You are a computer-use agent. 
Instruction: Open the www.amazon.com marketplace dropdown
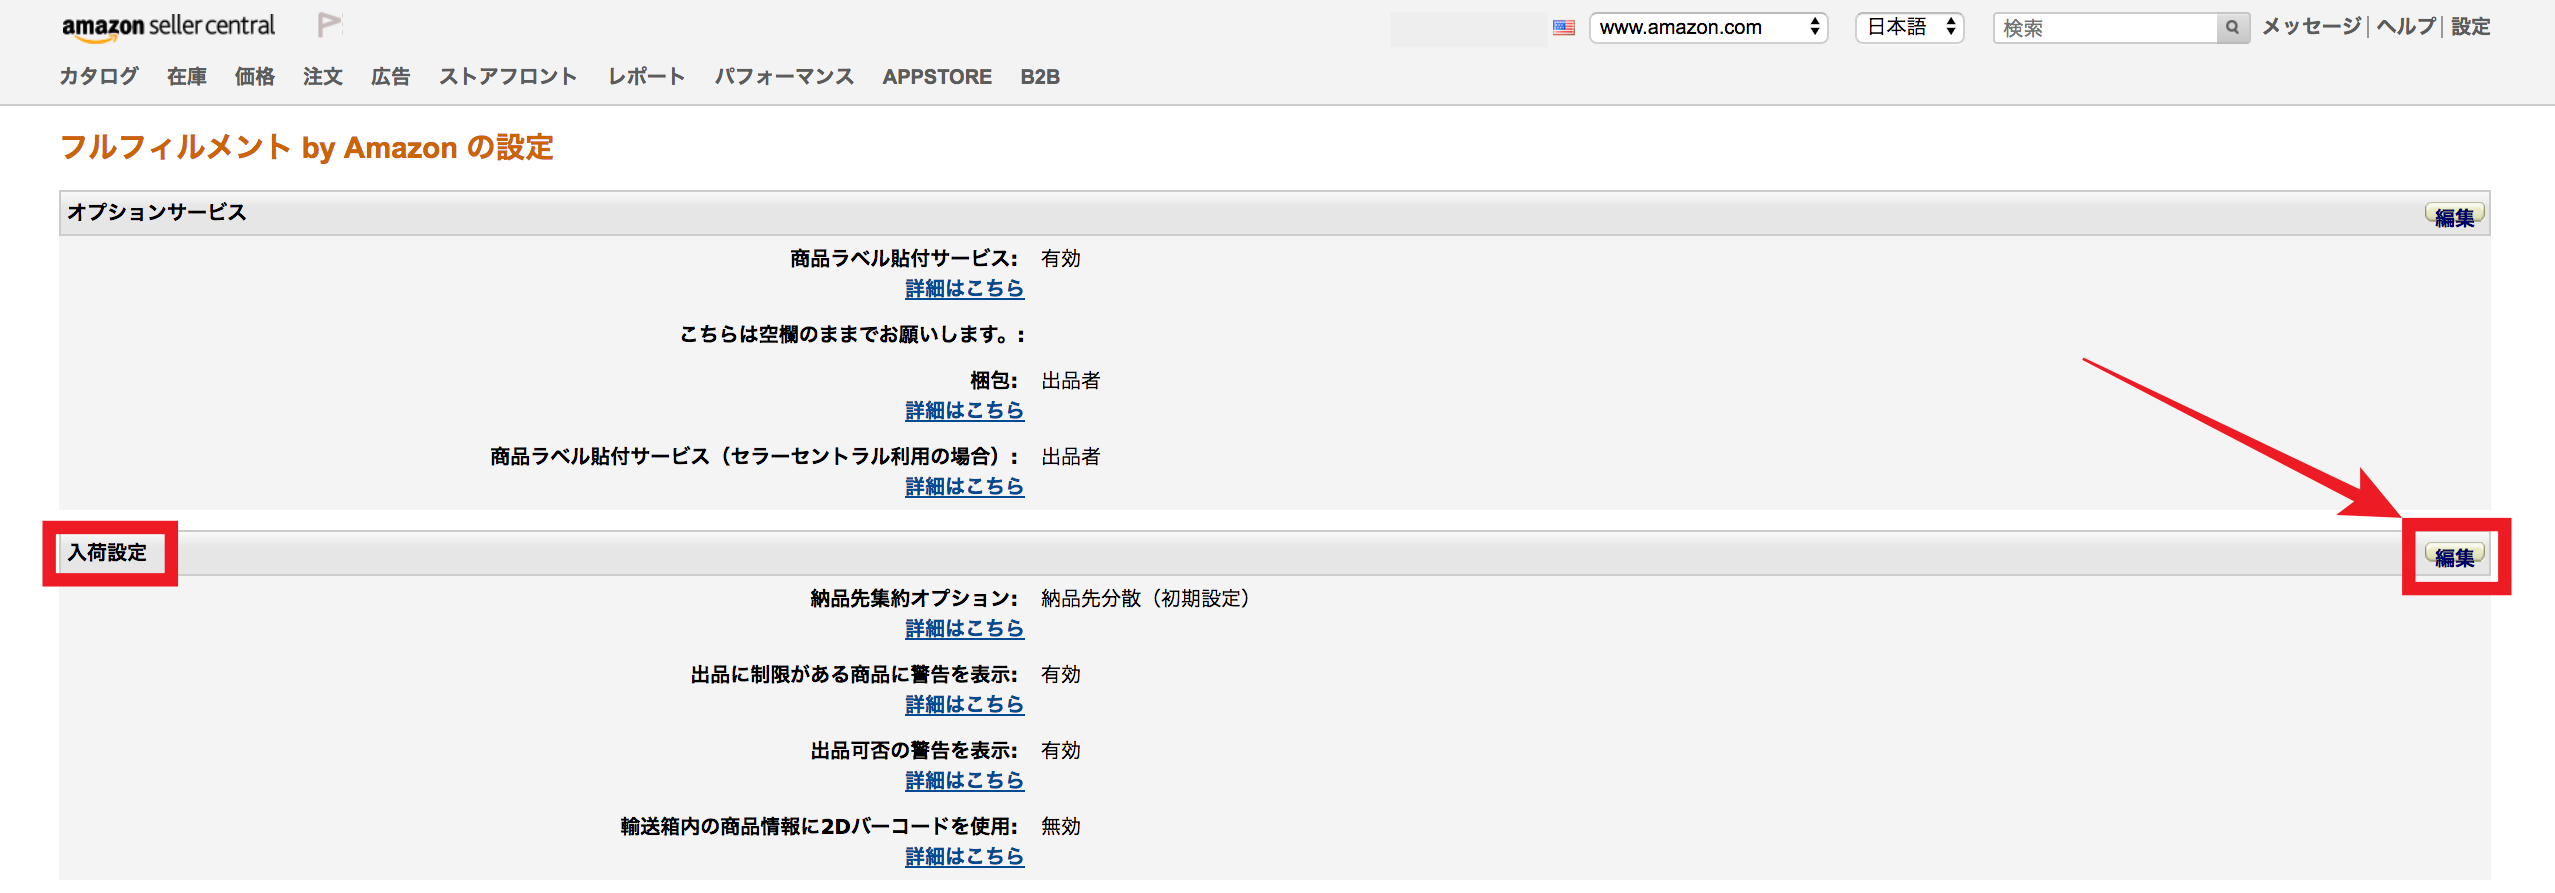1709,28
